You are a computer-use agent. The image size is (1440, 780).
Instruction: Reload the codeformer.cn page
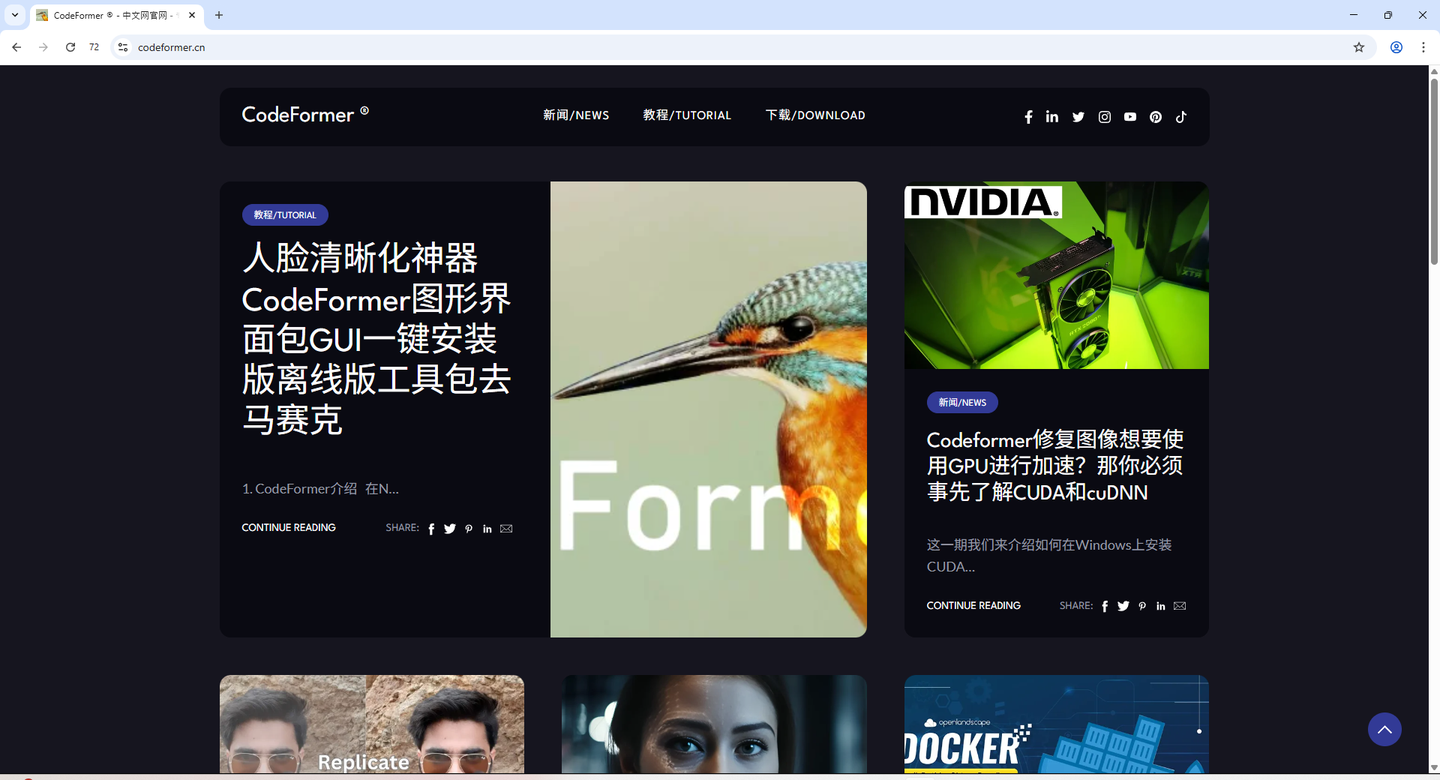(x=70, y=47)
